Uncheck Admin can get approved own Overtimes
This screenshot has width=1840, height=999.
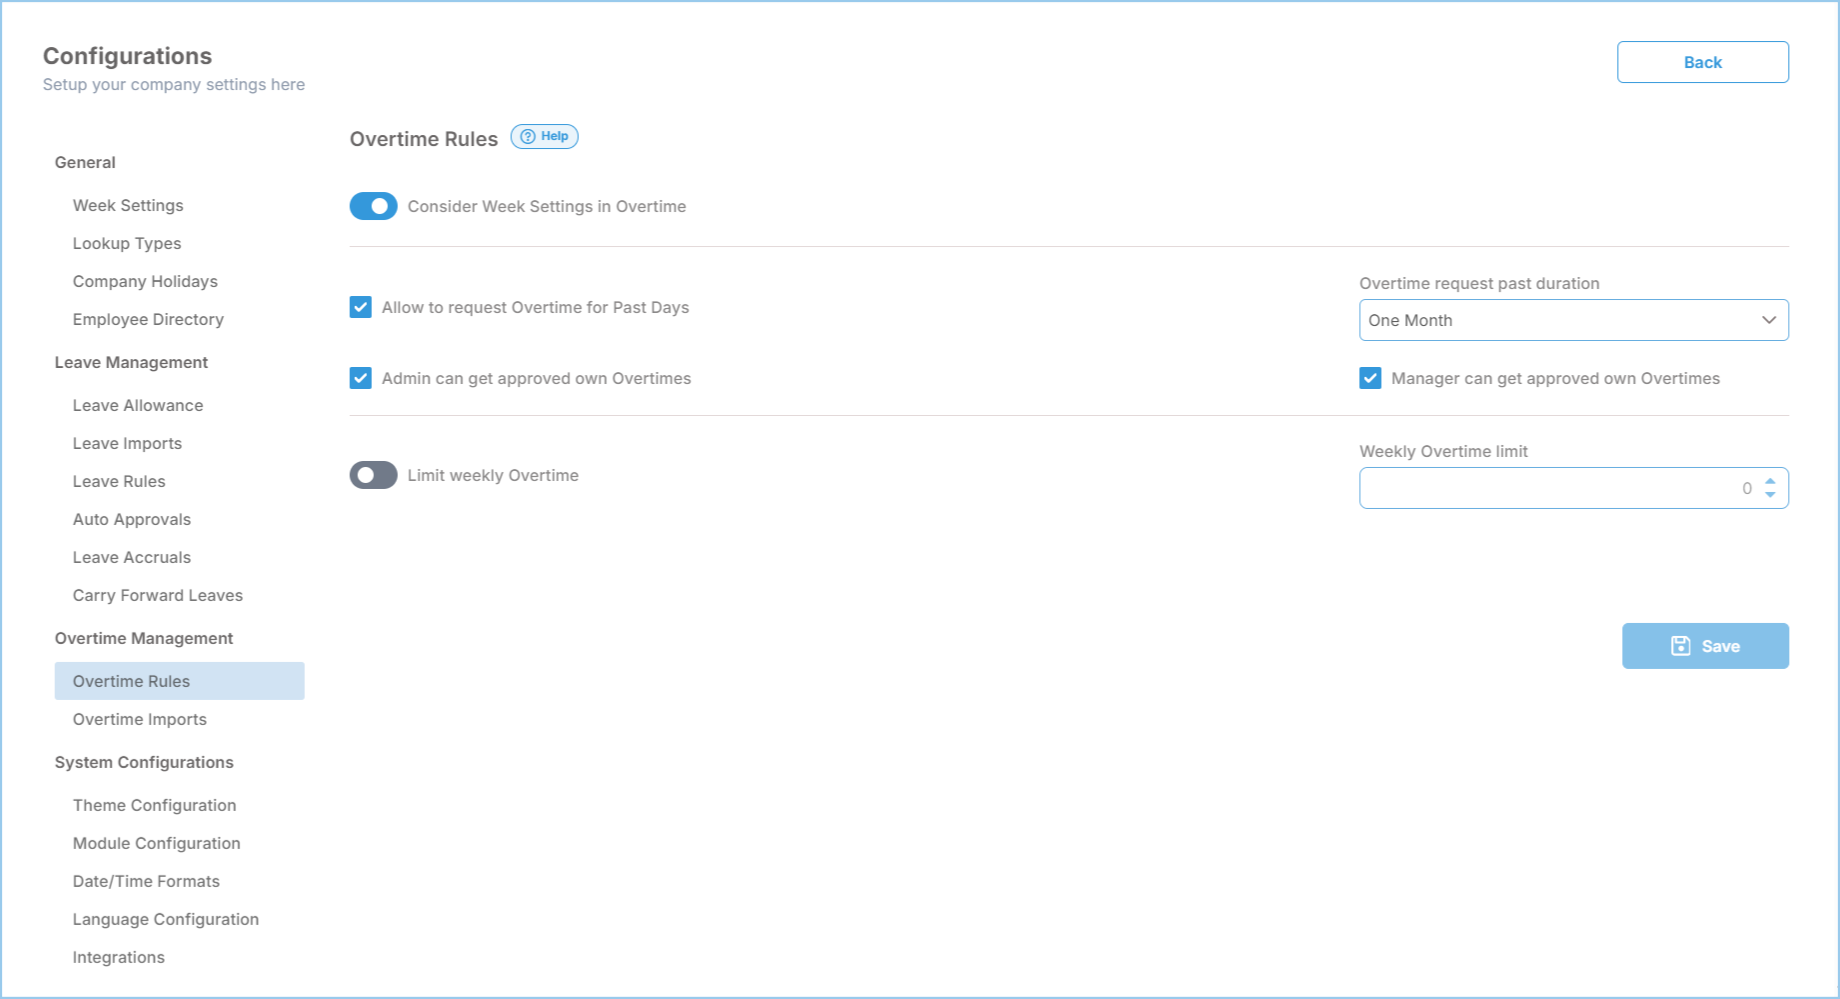coord(361,378)
